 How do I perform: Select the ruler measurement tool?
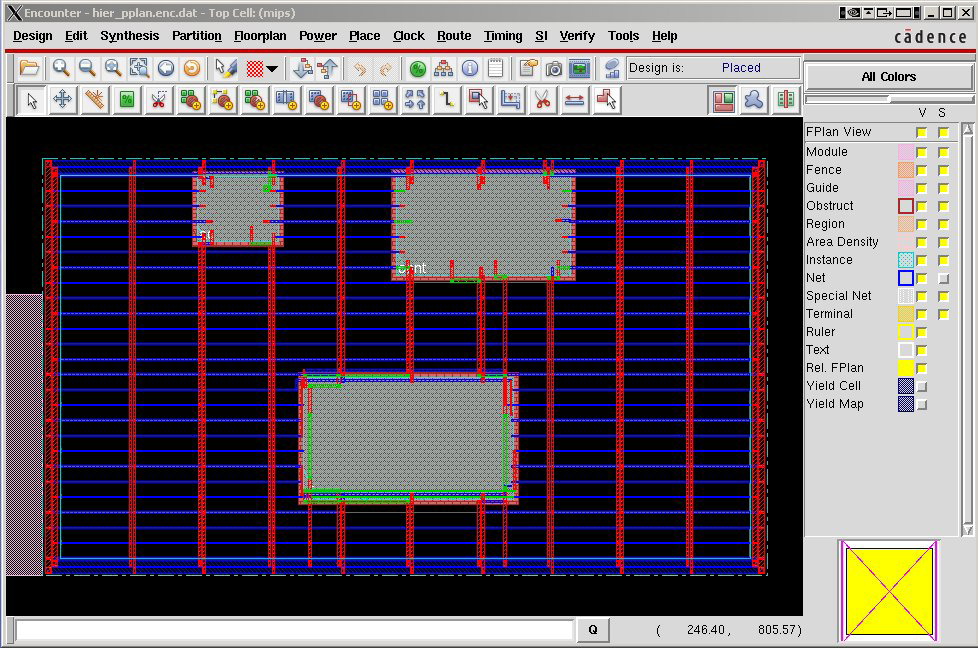[94, 100]
